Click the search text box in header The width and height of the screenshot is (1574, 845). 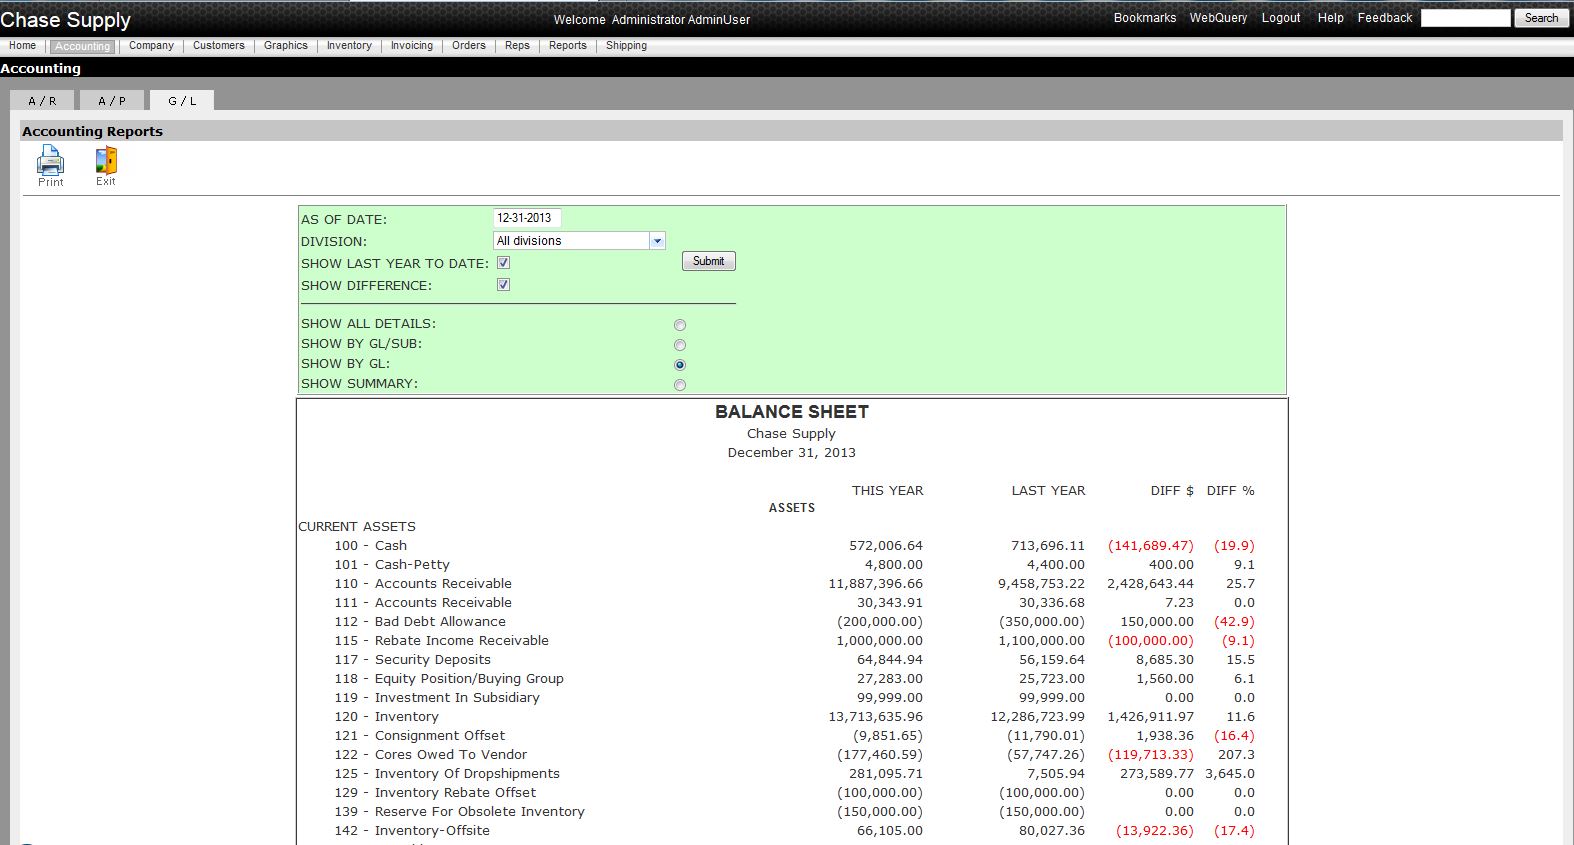tap(1465, 18)
